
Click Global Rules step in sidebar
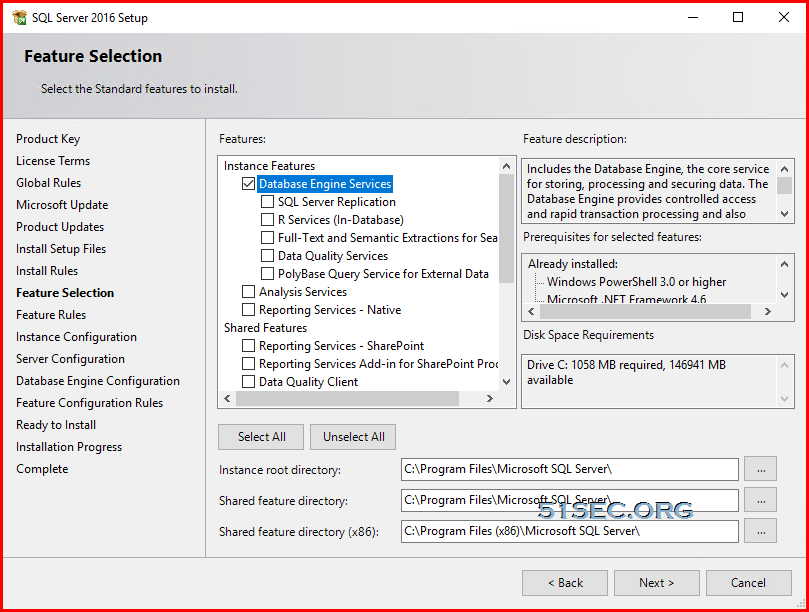(48, 183)
